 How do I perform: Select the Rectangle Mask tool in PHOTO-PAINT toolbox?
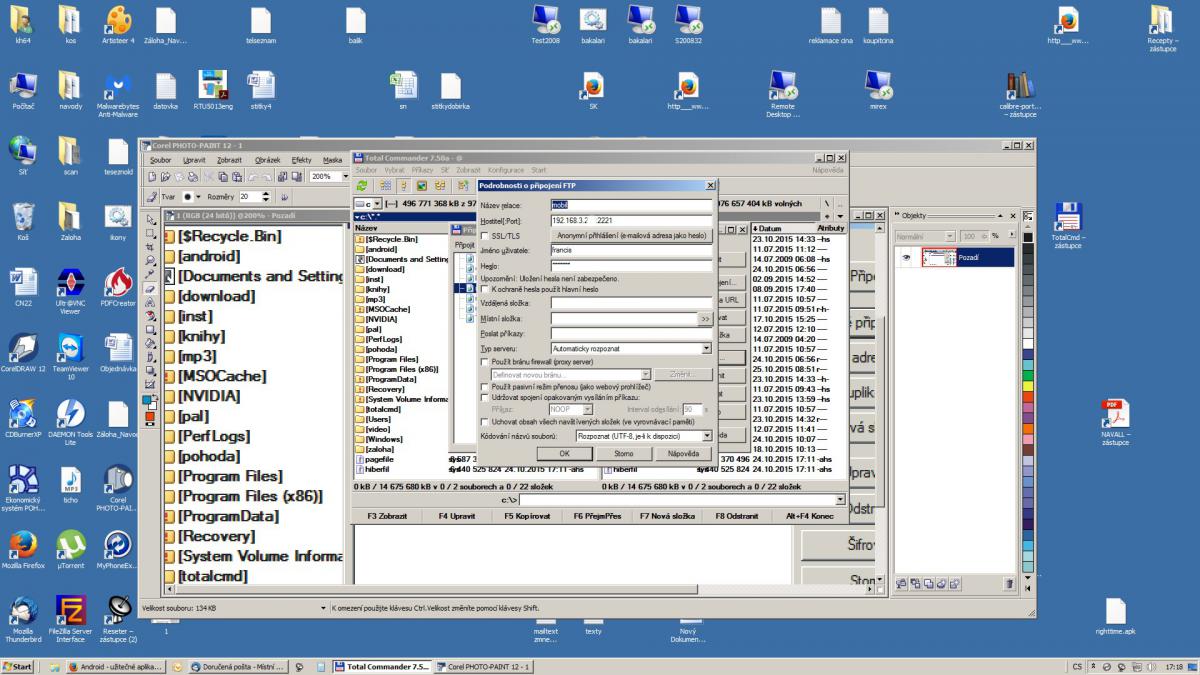pyautogui.click(x=150, y=233)
